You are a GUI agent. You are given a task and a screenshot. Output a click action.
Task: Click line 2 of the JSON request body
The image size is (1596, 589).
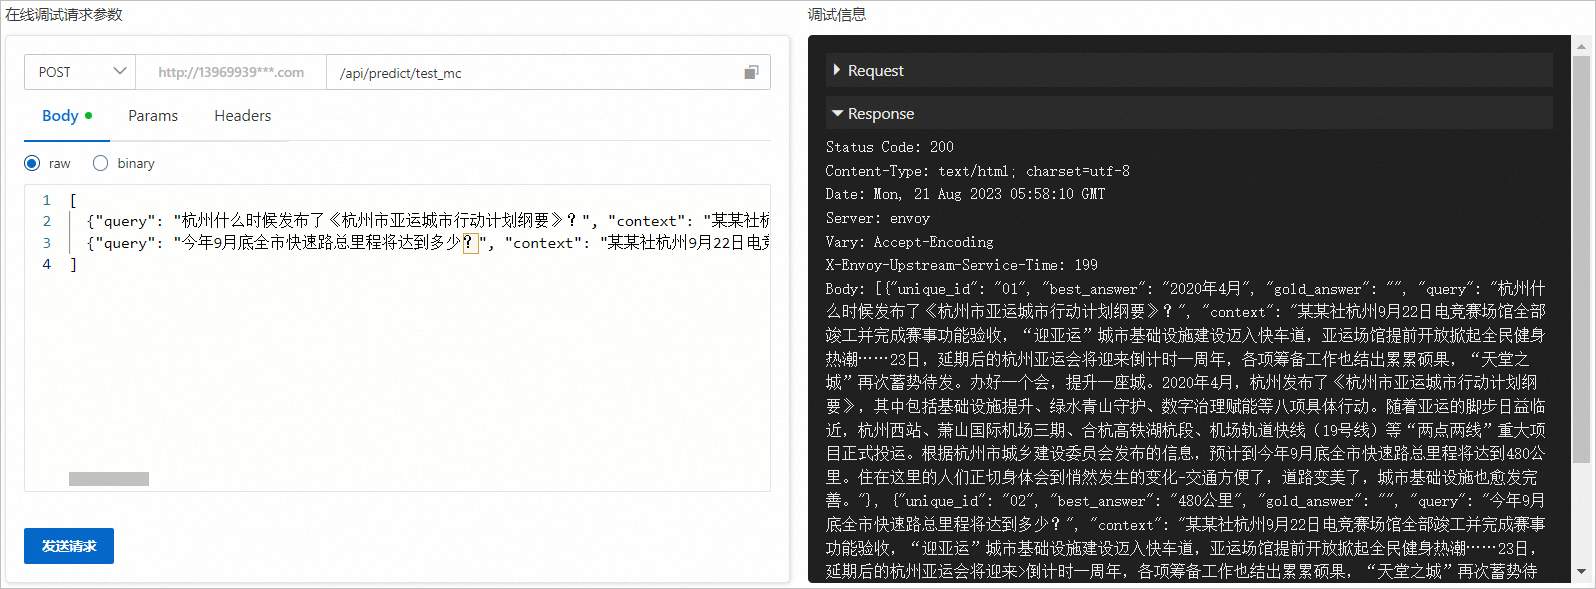point(428,221)
